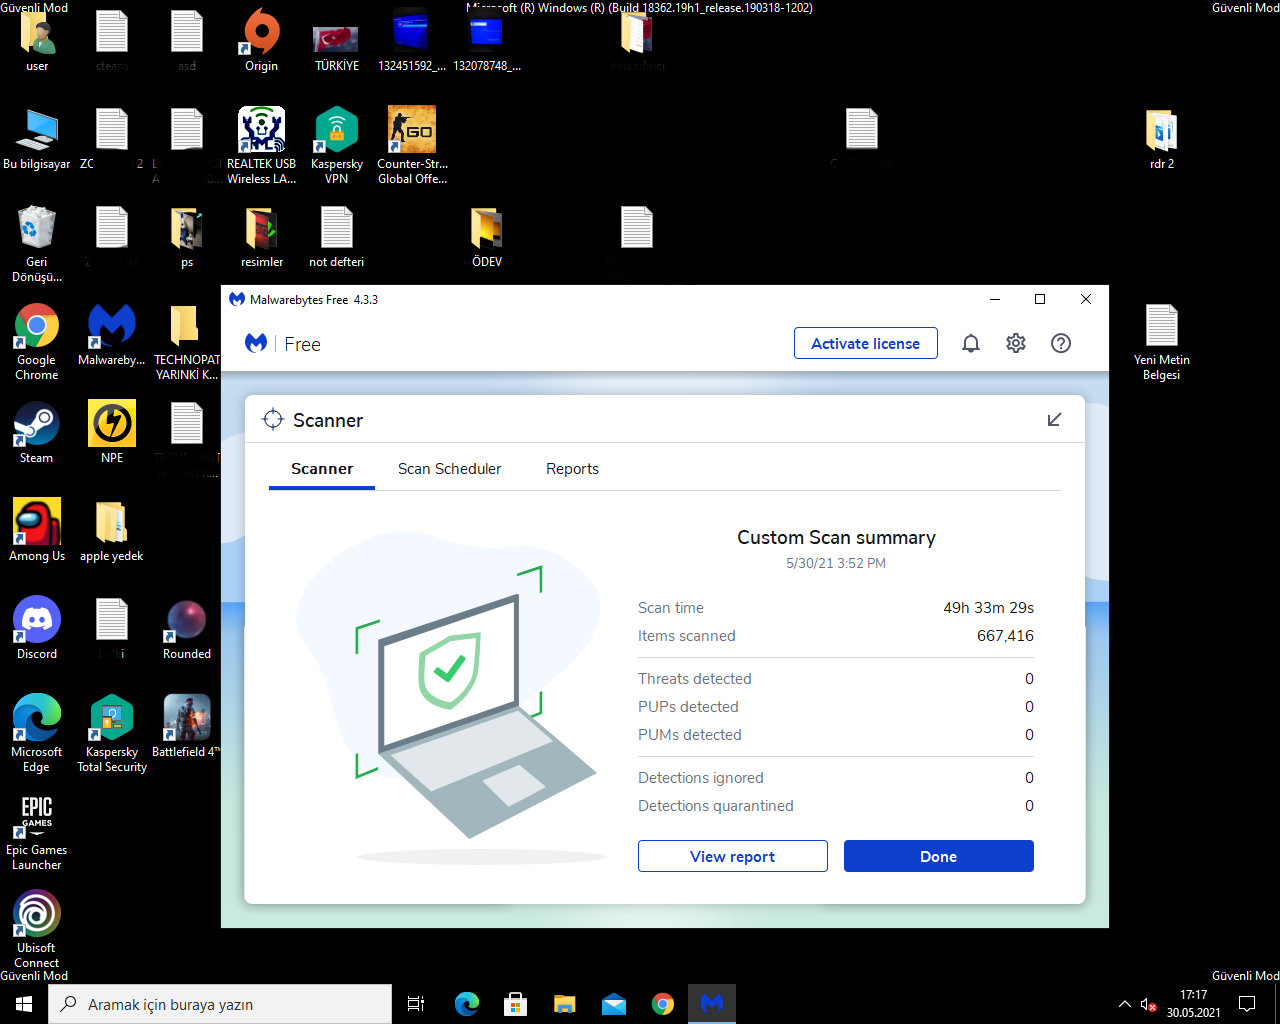This screenshot has width=1280, height=1024.
Task: Select the Discord desktop shortcut
Action: click(x=37, y=628)
